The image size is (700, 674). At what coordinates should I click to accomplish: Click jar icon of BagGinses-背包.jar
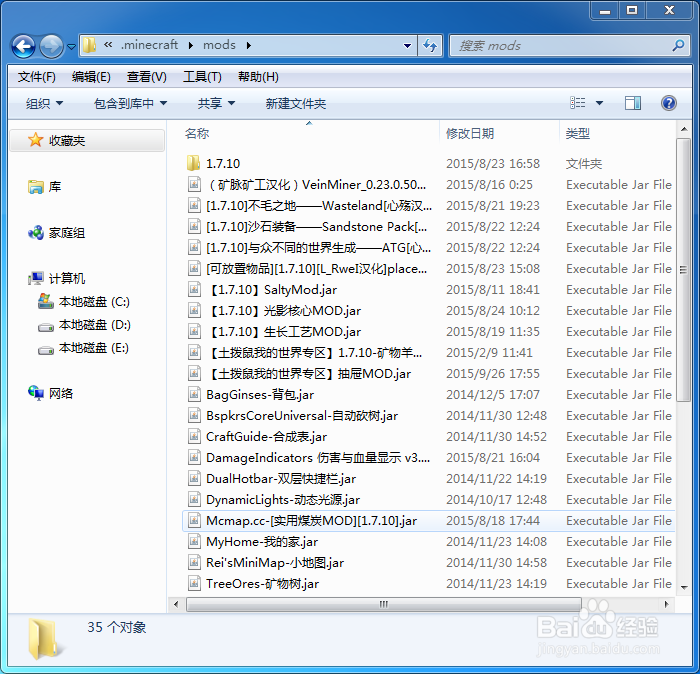(194, 394)
